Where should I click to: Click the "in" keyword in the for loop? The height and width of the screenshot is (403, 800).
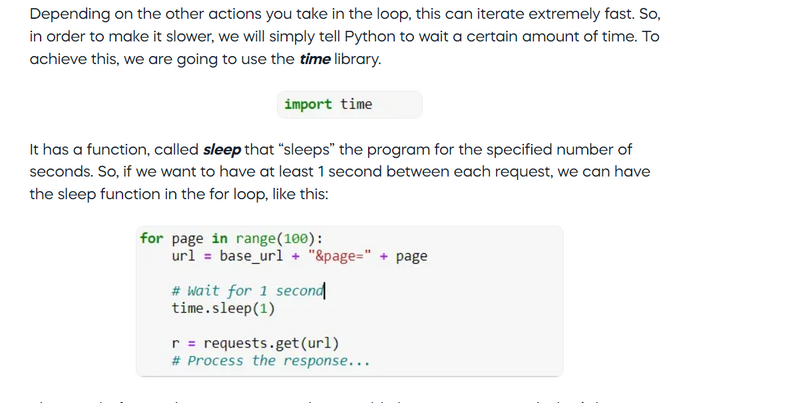pos(219,238)
